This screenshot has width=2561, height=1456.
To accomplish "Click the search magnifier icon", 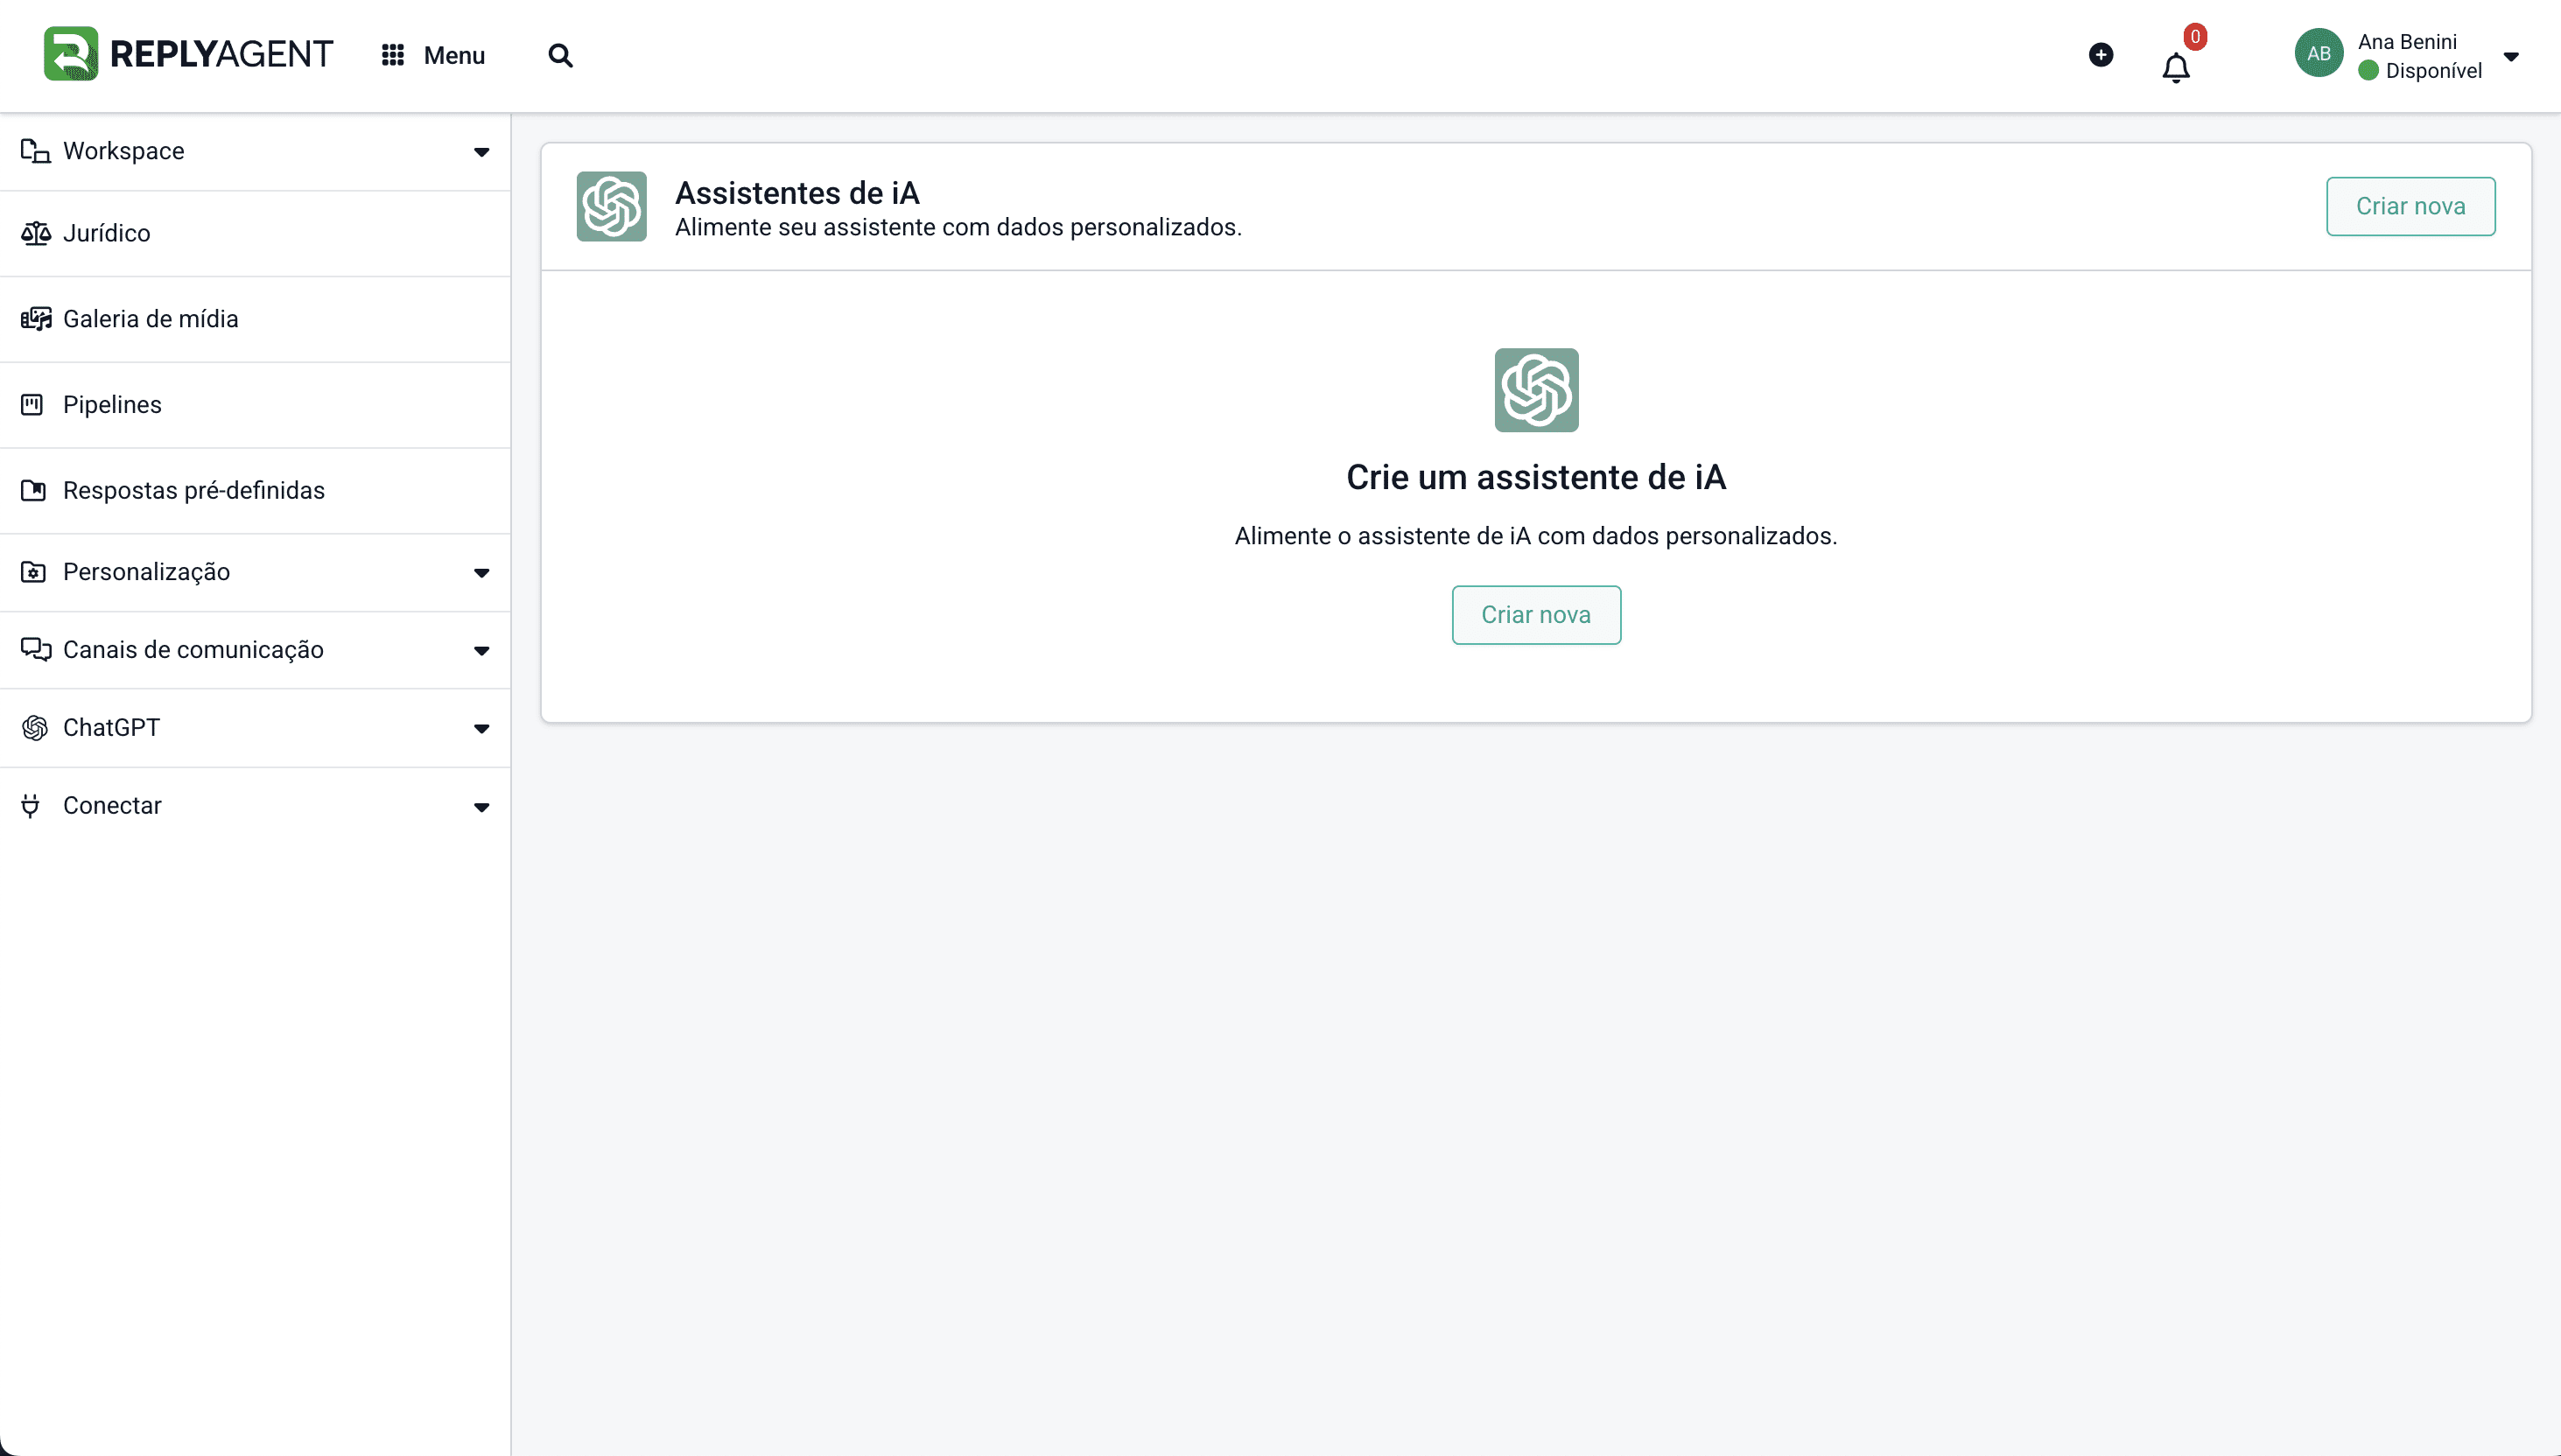I will point(561,55).
